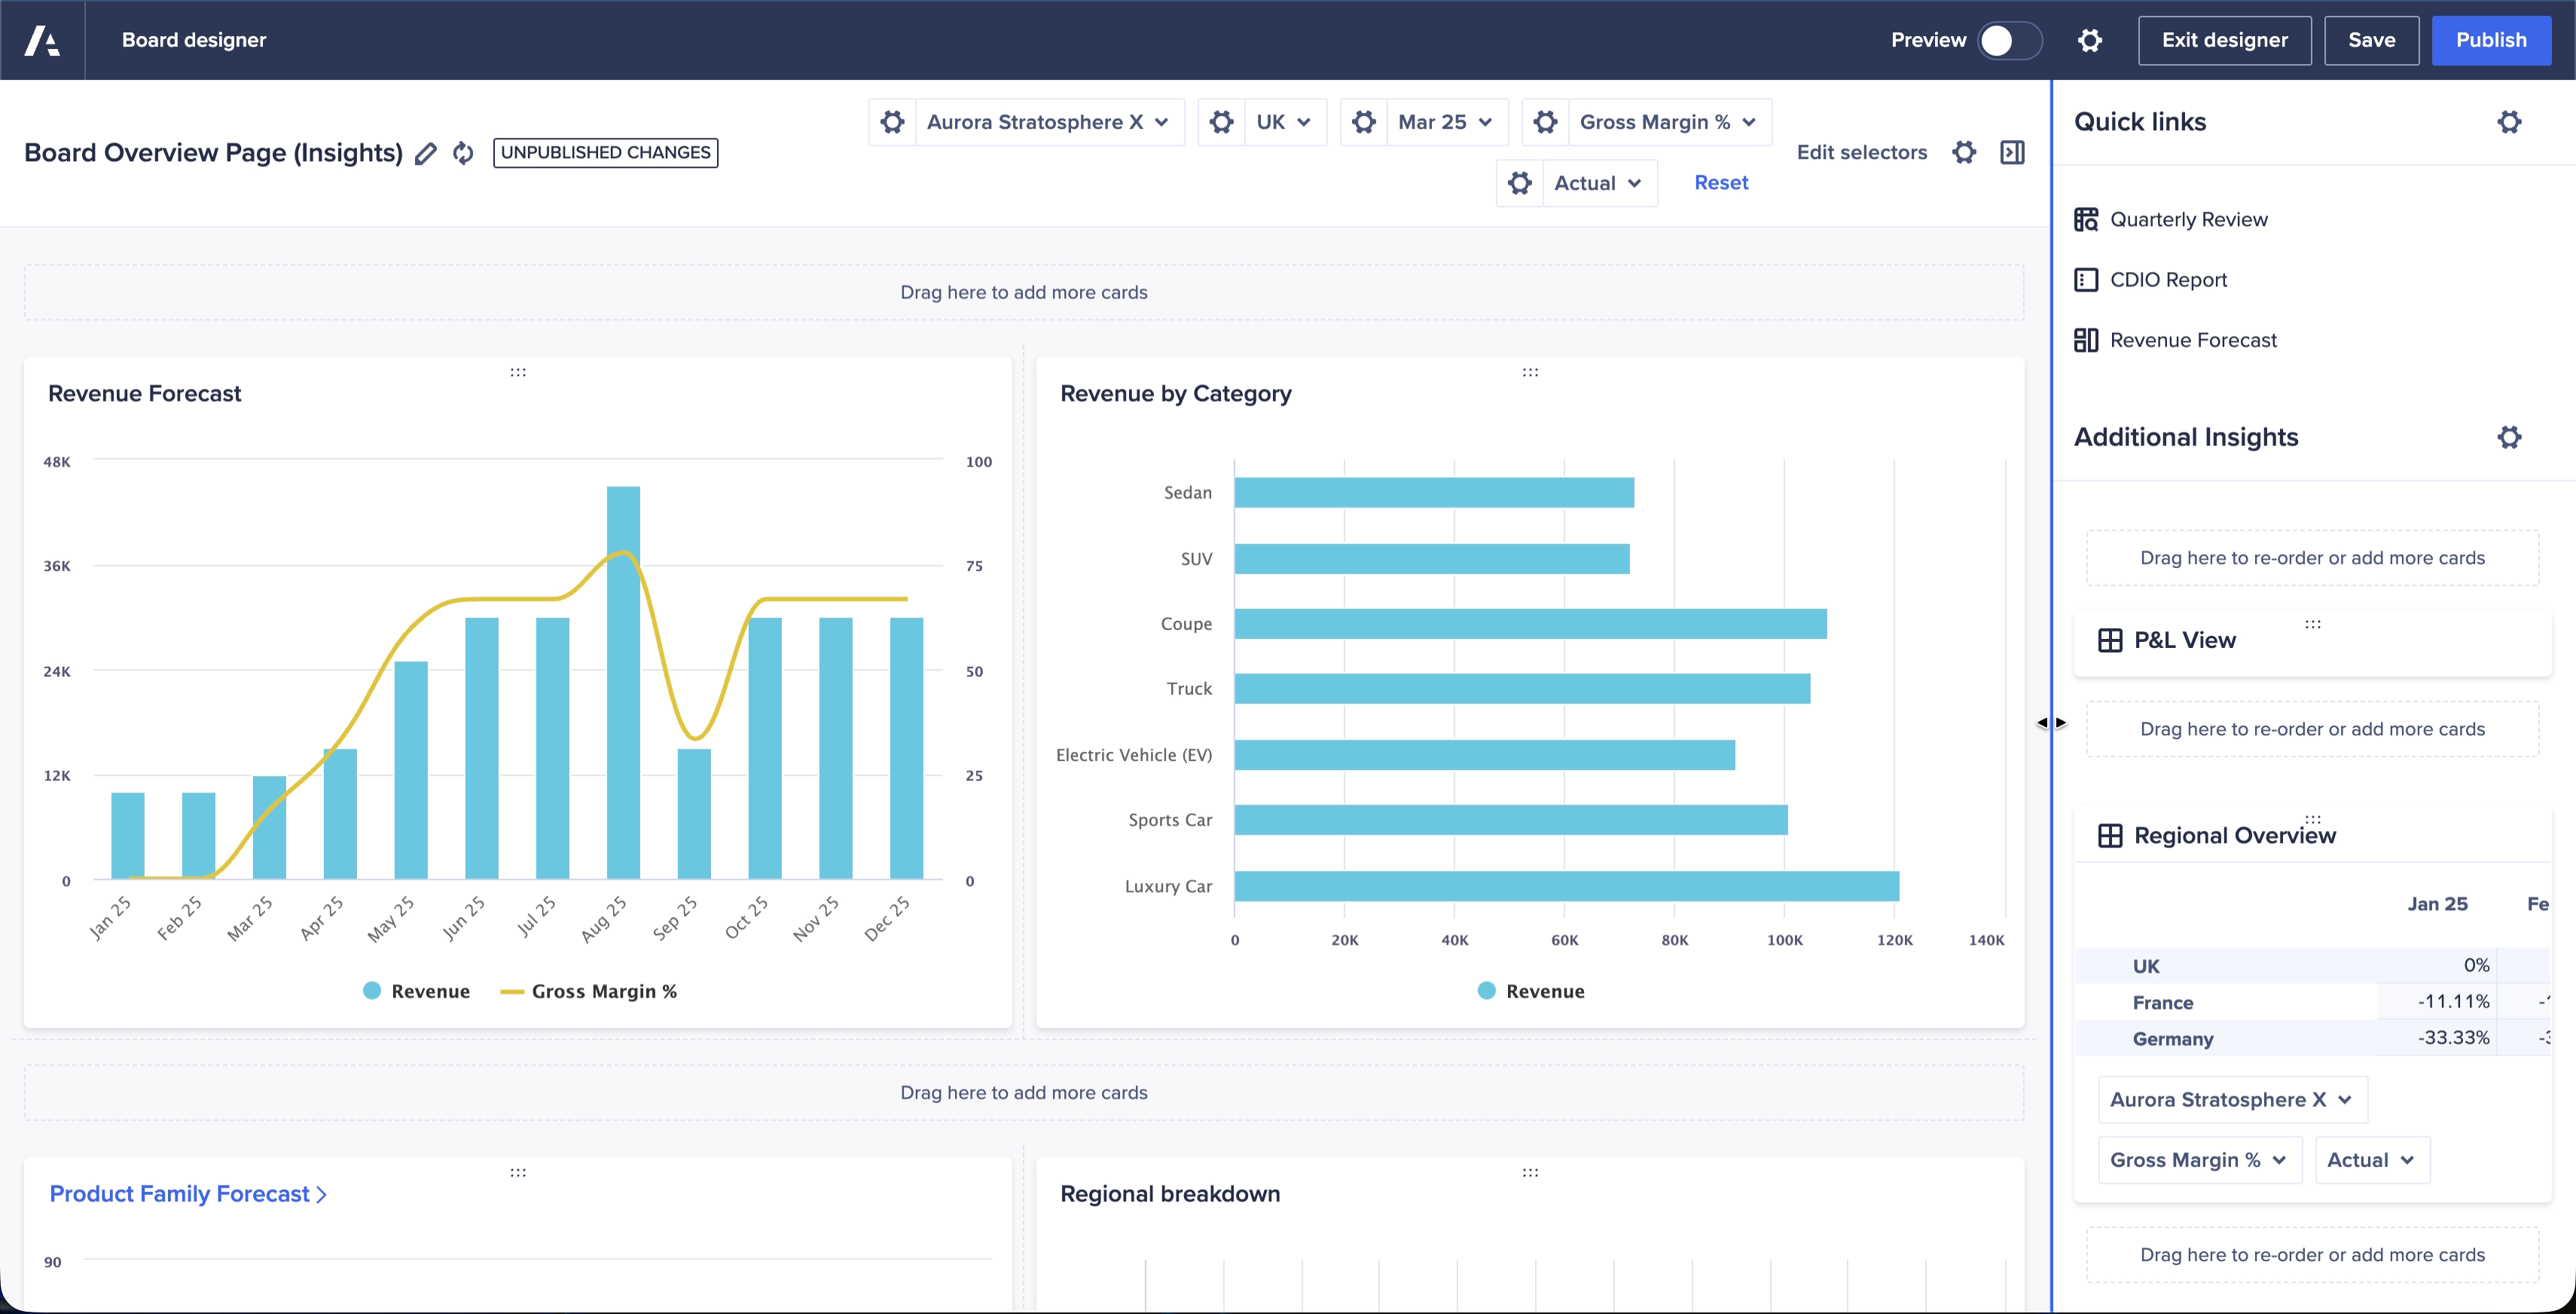This screenshot has height=1314, width=2576.
Task: Open the Actual dropdown in the Regional Overview card
Action: (x=2371, y=1160)
